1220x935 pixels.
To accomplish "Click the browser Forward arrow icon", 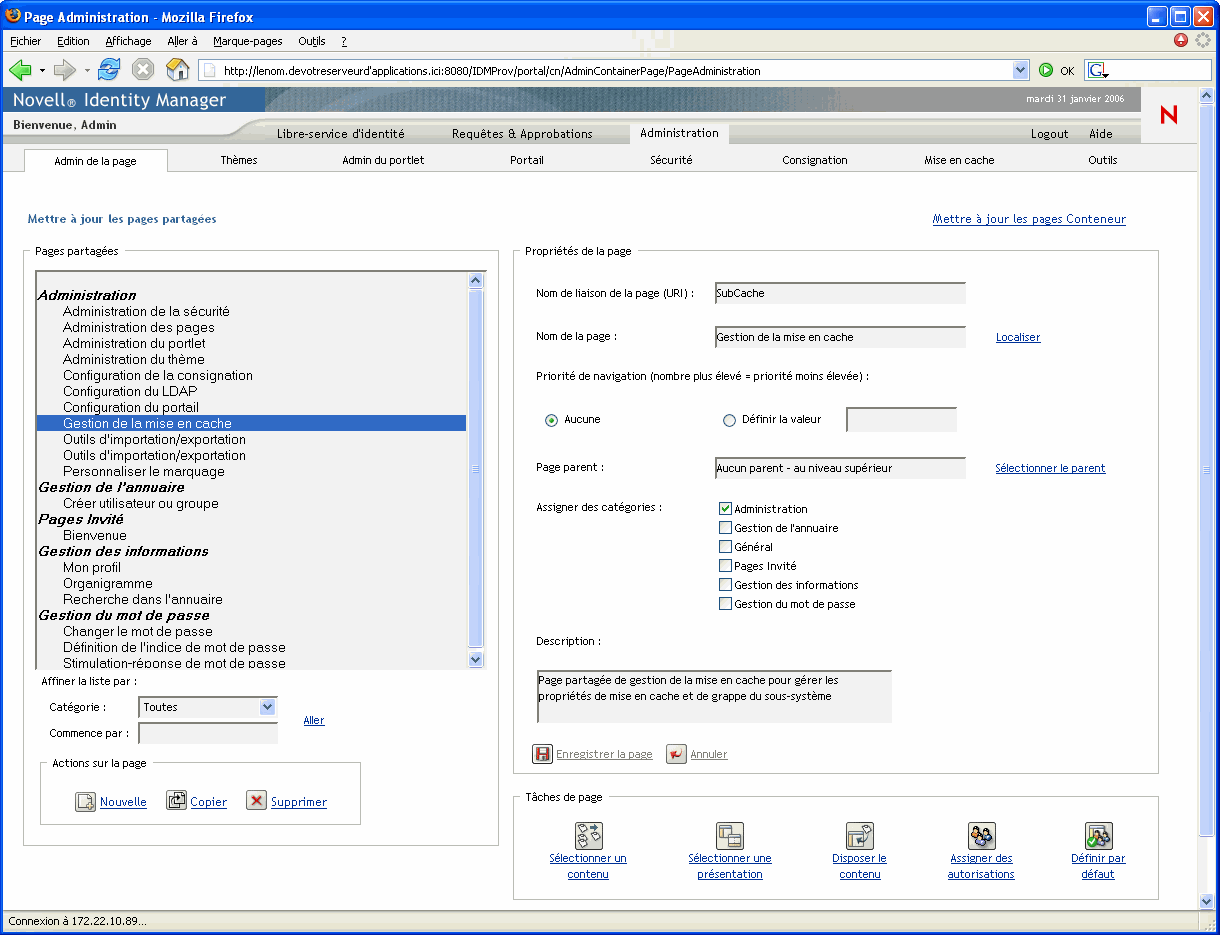I will pyautogui.click(x=65, y=70).
